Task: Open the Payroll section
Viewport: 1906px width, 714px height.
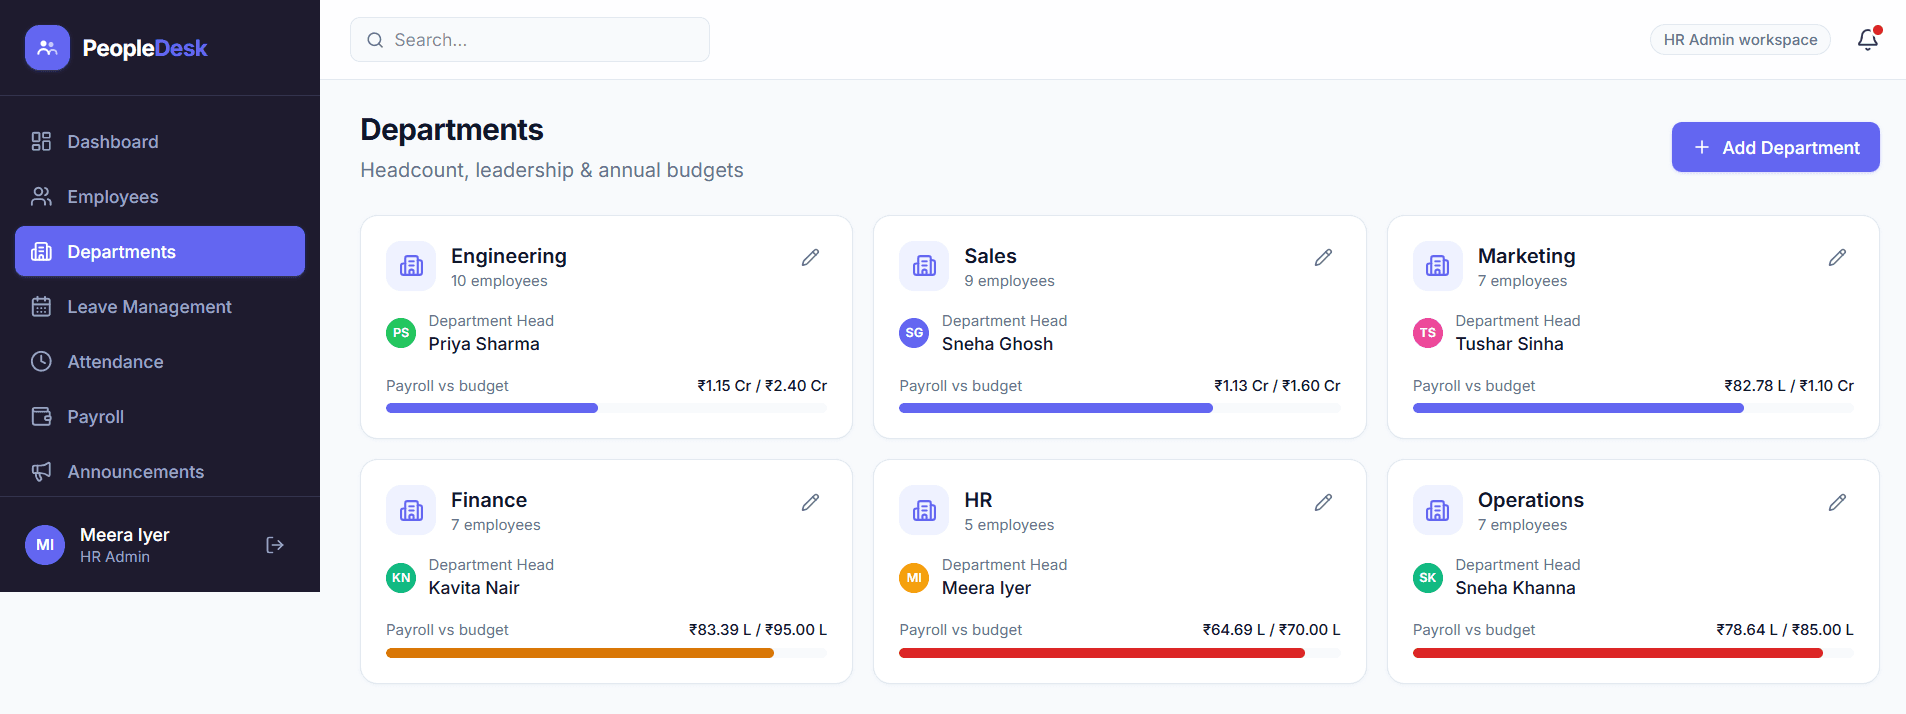Action: pos(160,417)
